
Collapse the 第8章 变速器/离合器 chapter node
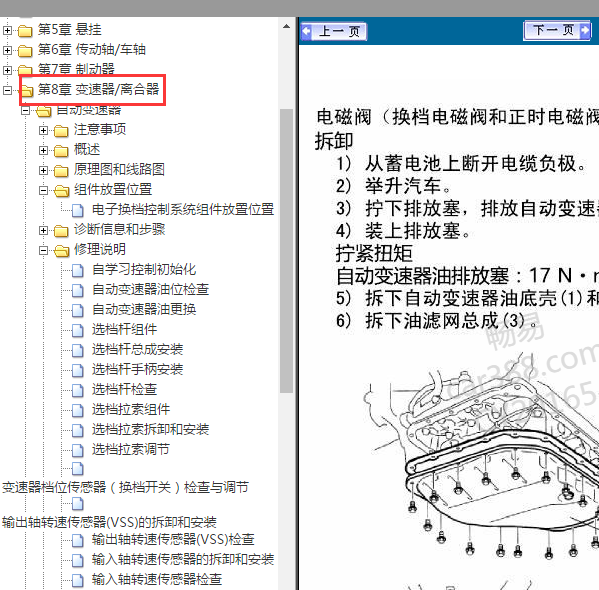[7, 90]
